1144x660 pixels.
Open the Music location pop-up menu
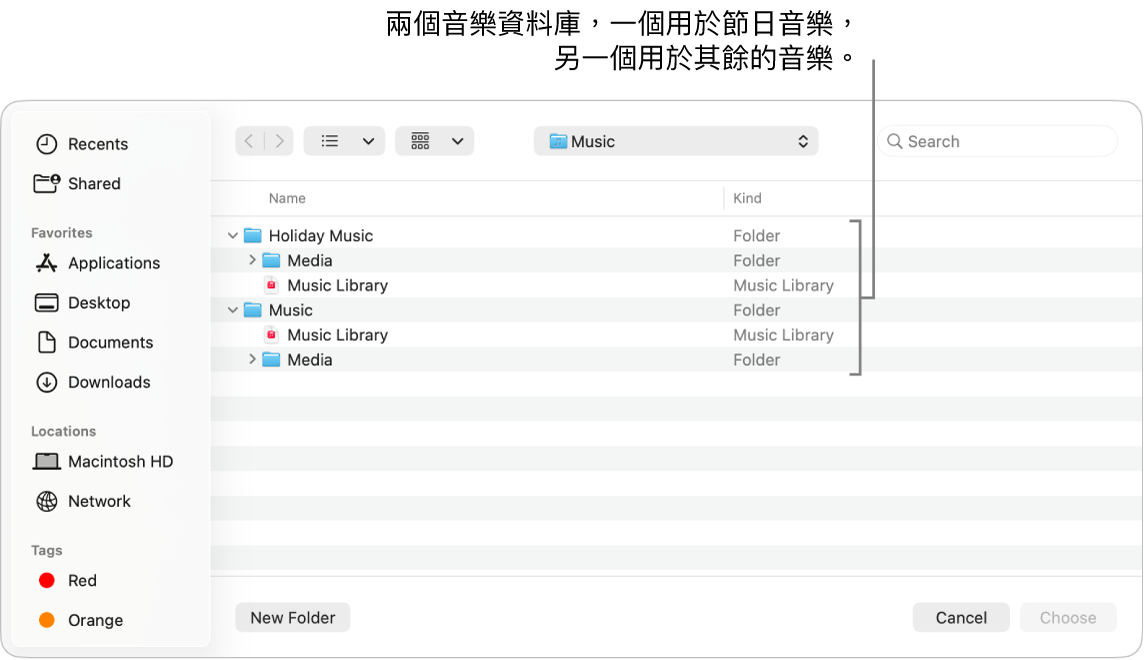676,141
